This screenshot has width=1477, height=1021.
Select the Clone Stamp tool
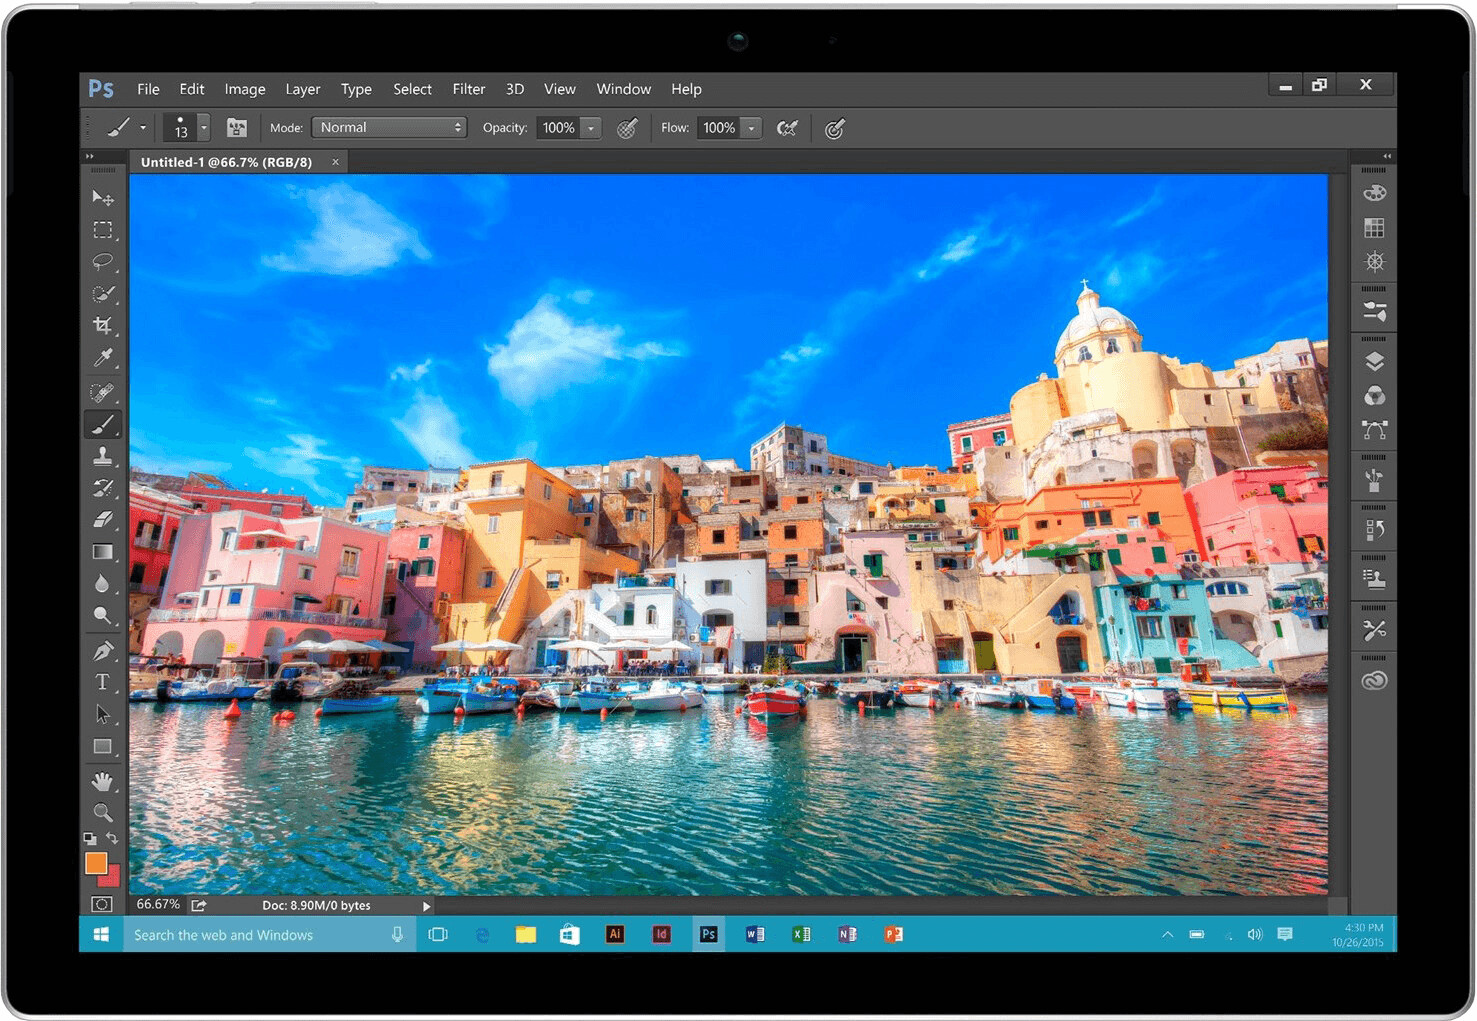(102, 456)
